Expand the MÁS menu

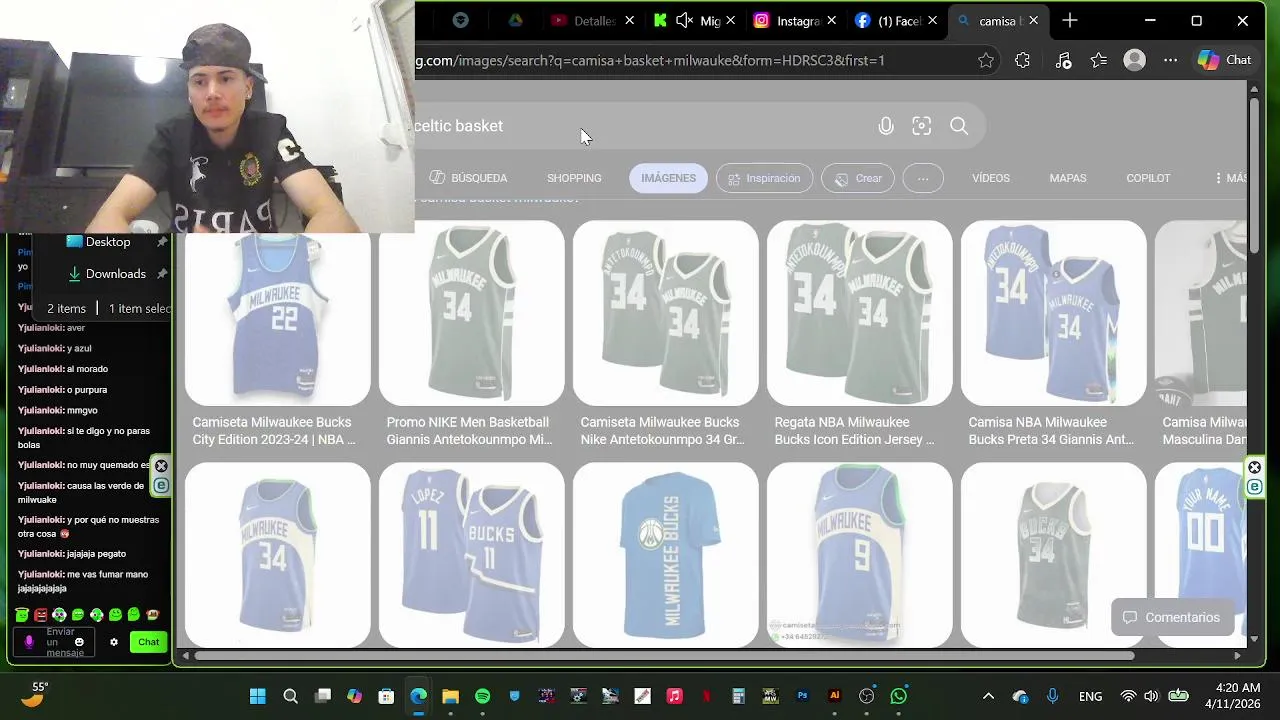[x=1231, y=178]
